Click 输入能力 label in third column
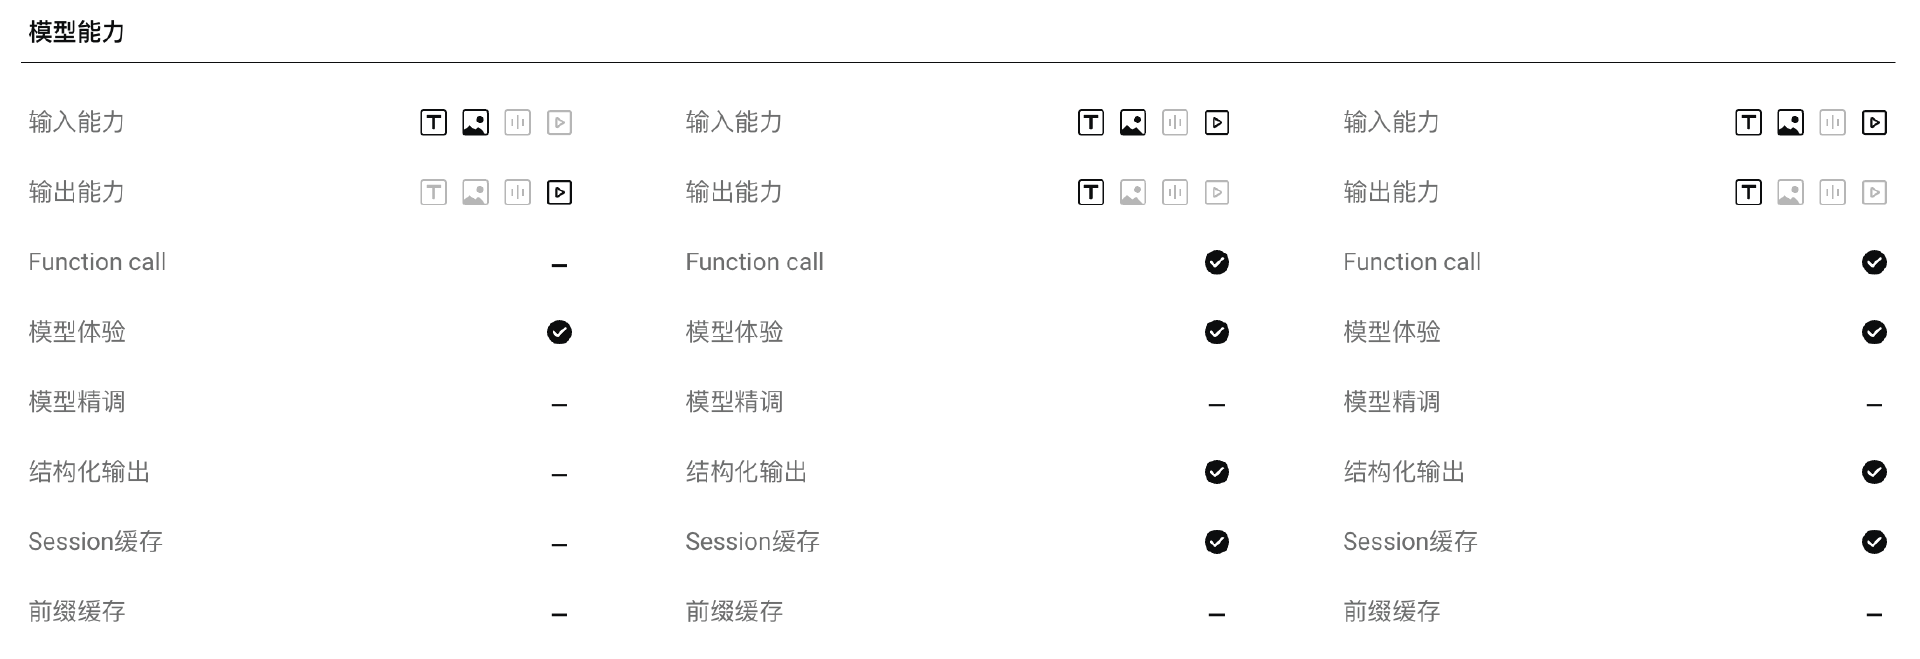This screenshot has width=1920, height=659. [1392, 122]
